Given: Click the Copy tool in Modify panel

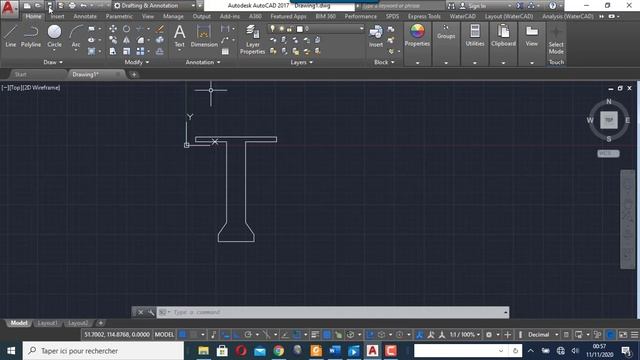Looking at the screenshot, I should tap(113, 40).
